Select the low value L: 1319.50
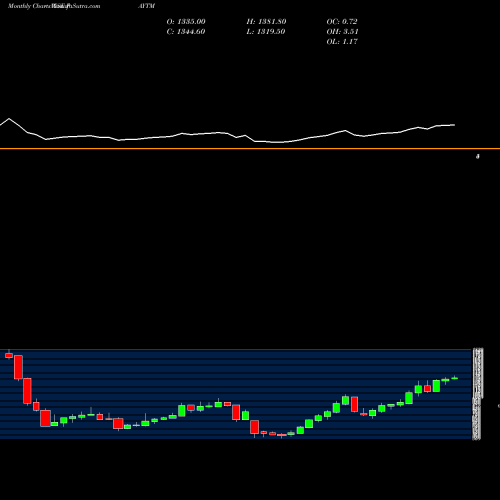The image size is (500, 500). point(266,32)
